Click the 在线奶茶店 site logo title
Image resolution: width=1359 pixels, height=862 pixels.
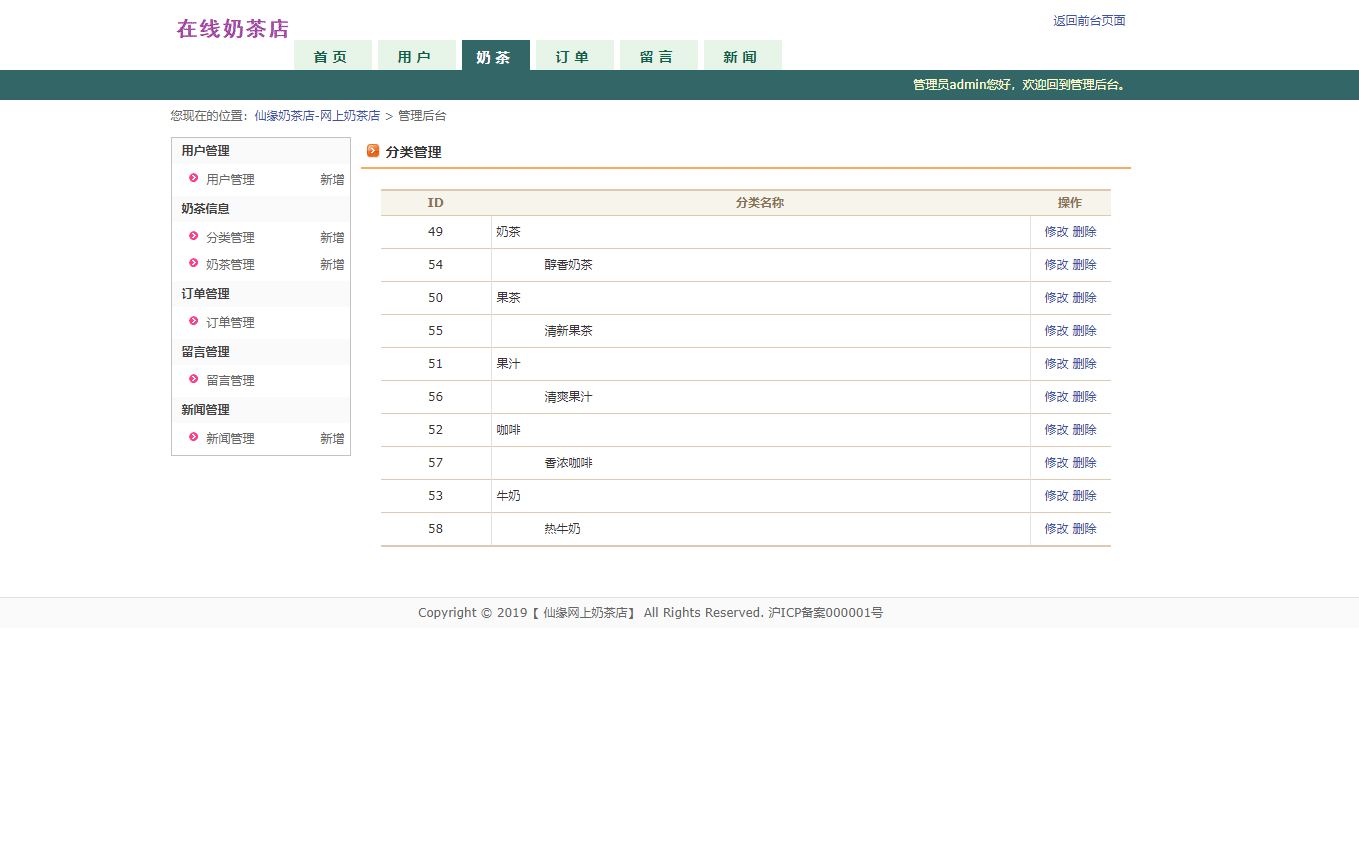233,29
